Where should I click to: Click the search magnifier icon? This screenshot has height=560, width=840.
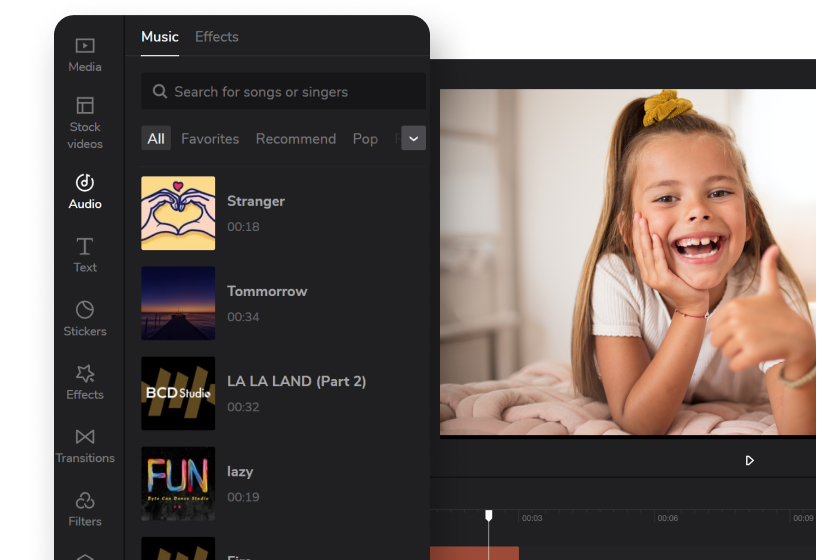[x=160, y=91]
